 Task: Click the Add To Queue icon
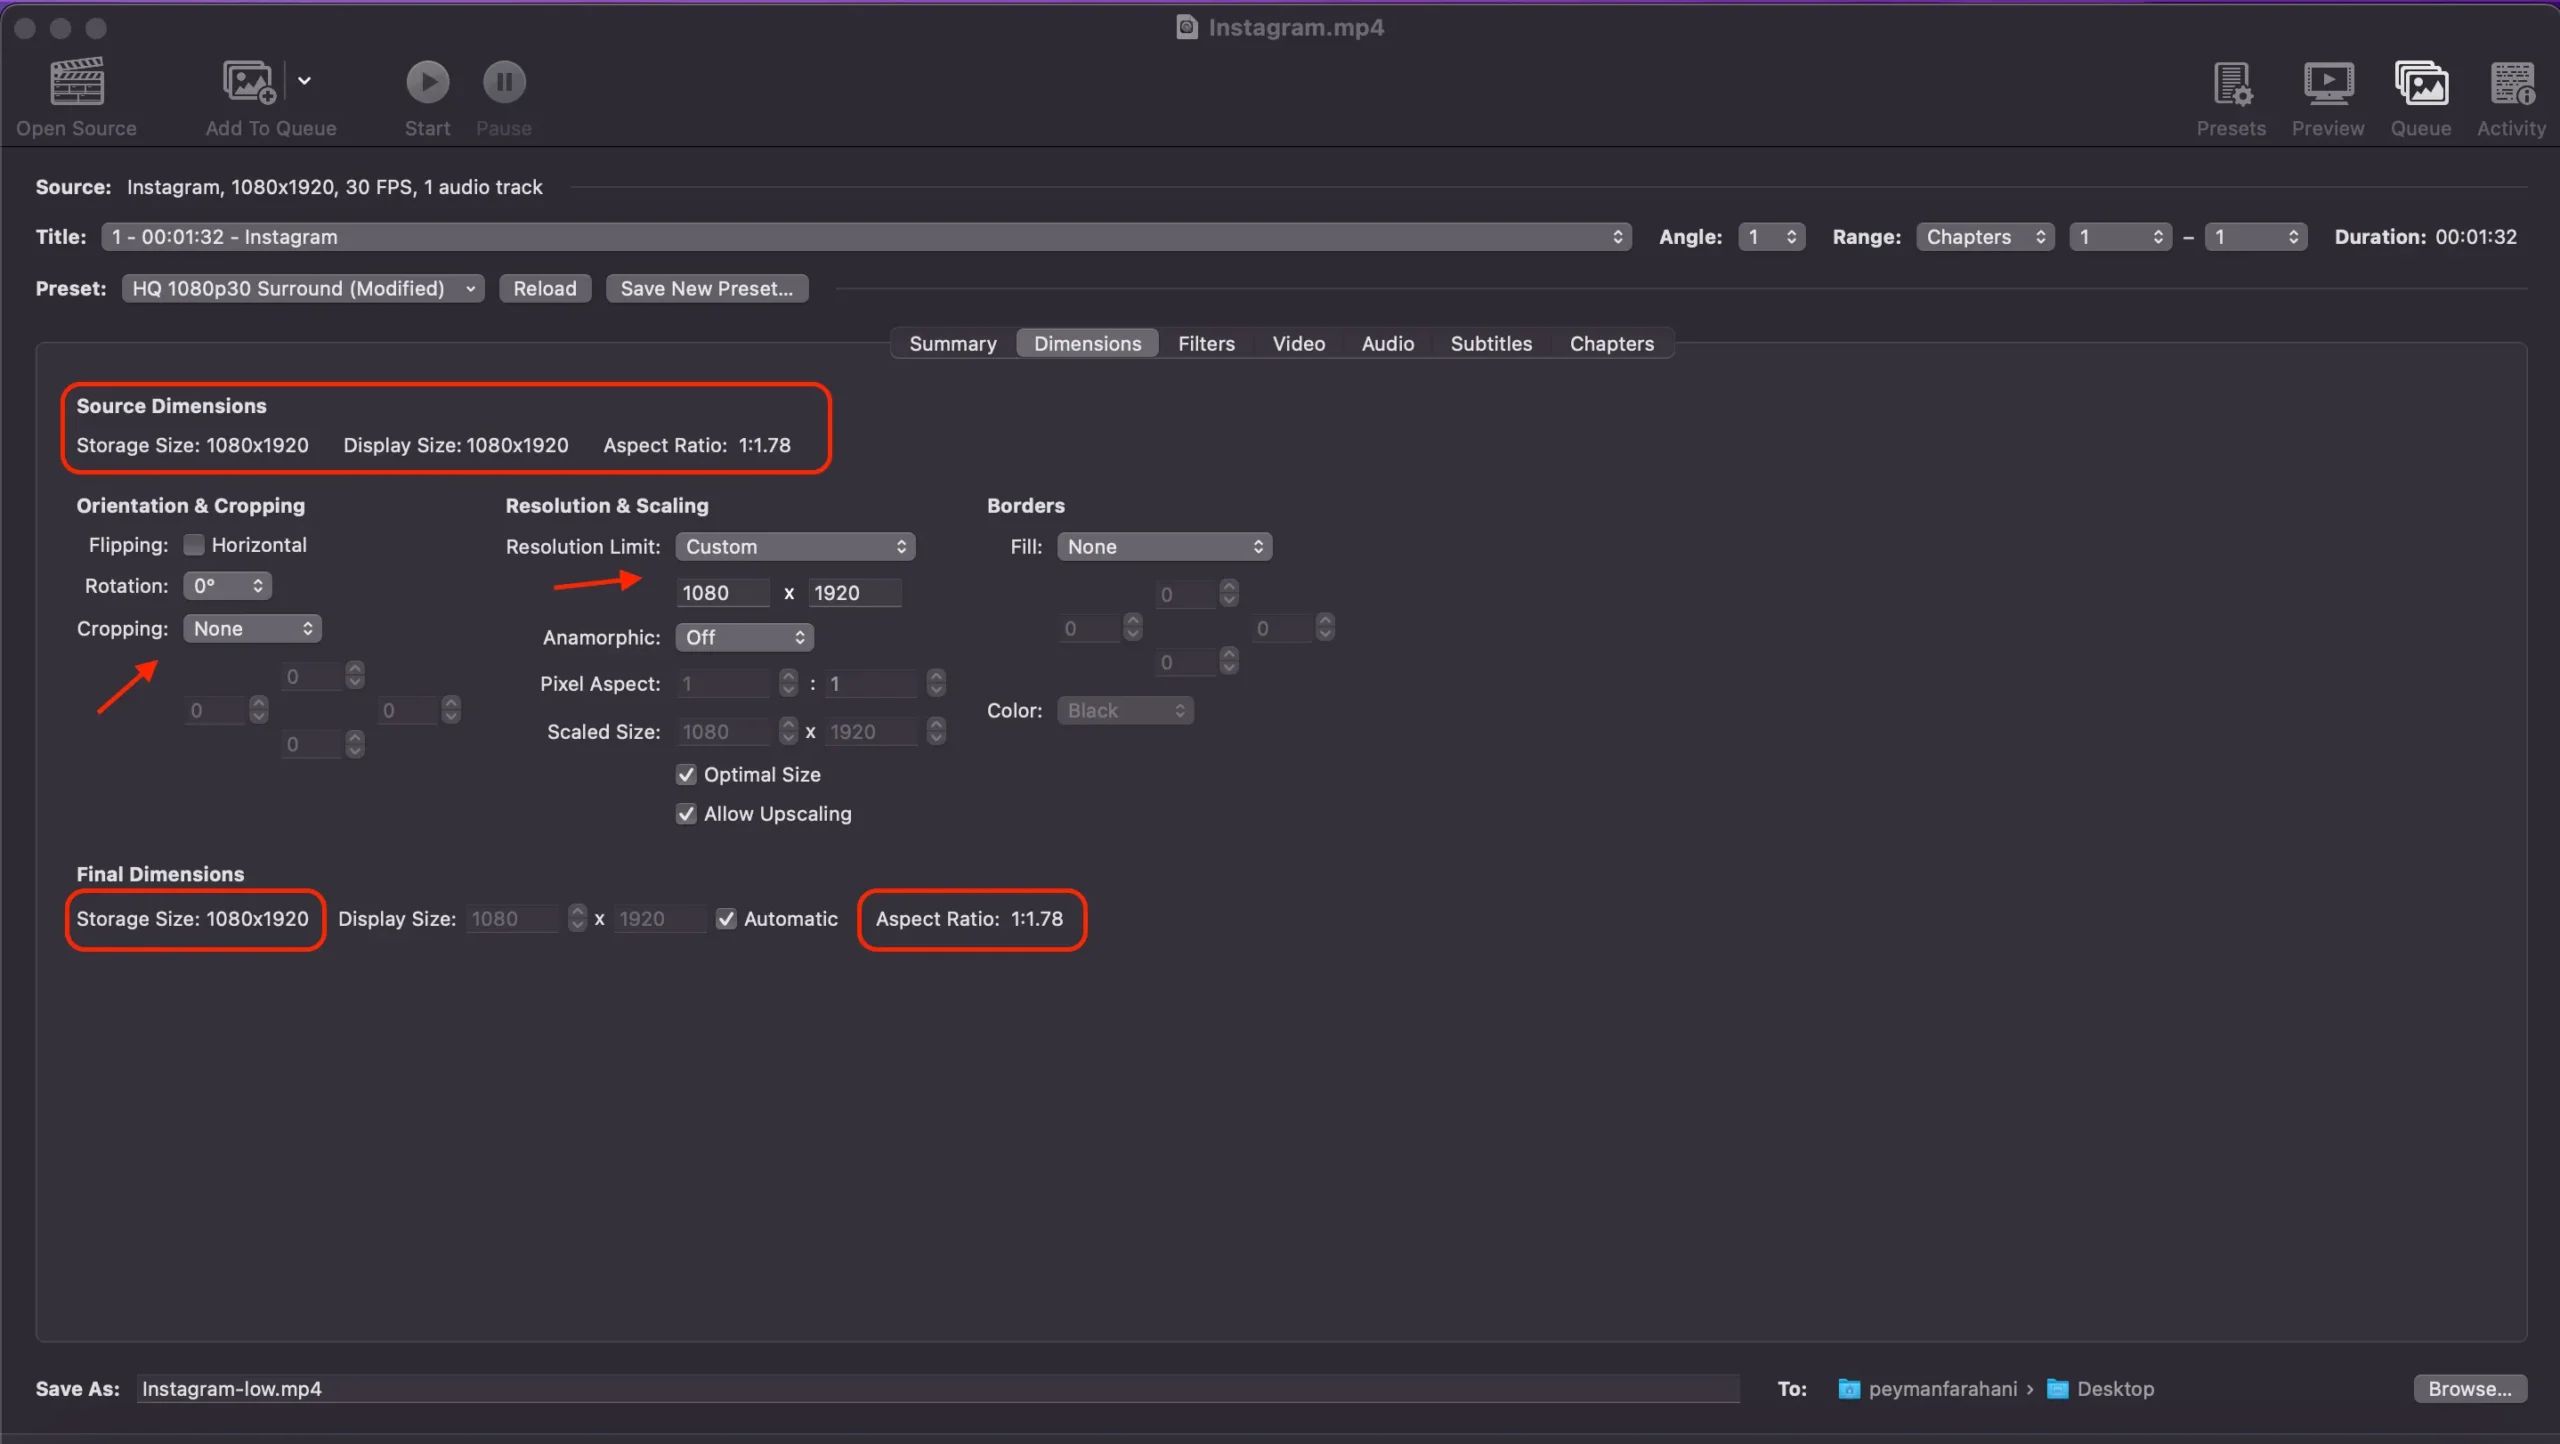[x=248, y=82]
